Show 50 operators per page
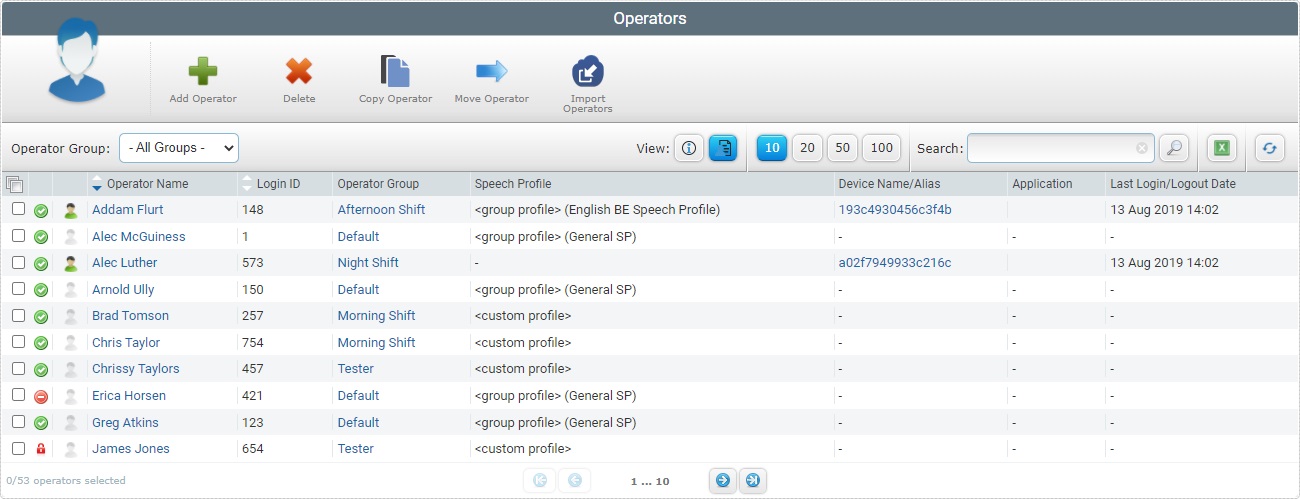This screenshot has height=499, width=1300. (842, 148)
